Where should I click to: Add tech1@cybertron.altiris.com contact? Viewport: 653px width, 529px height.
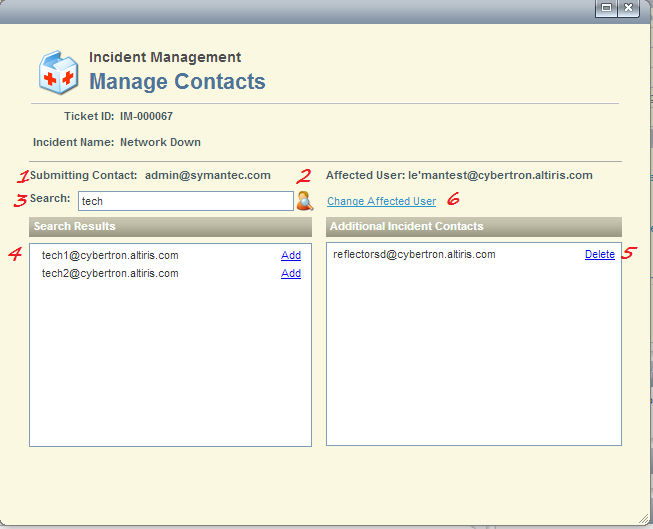pyautogui.click(x=291, y=255)
